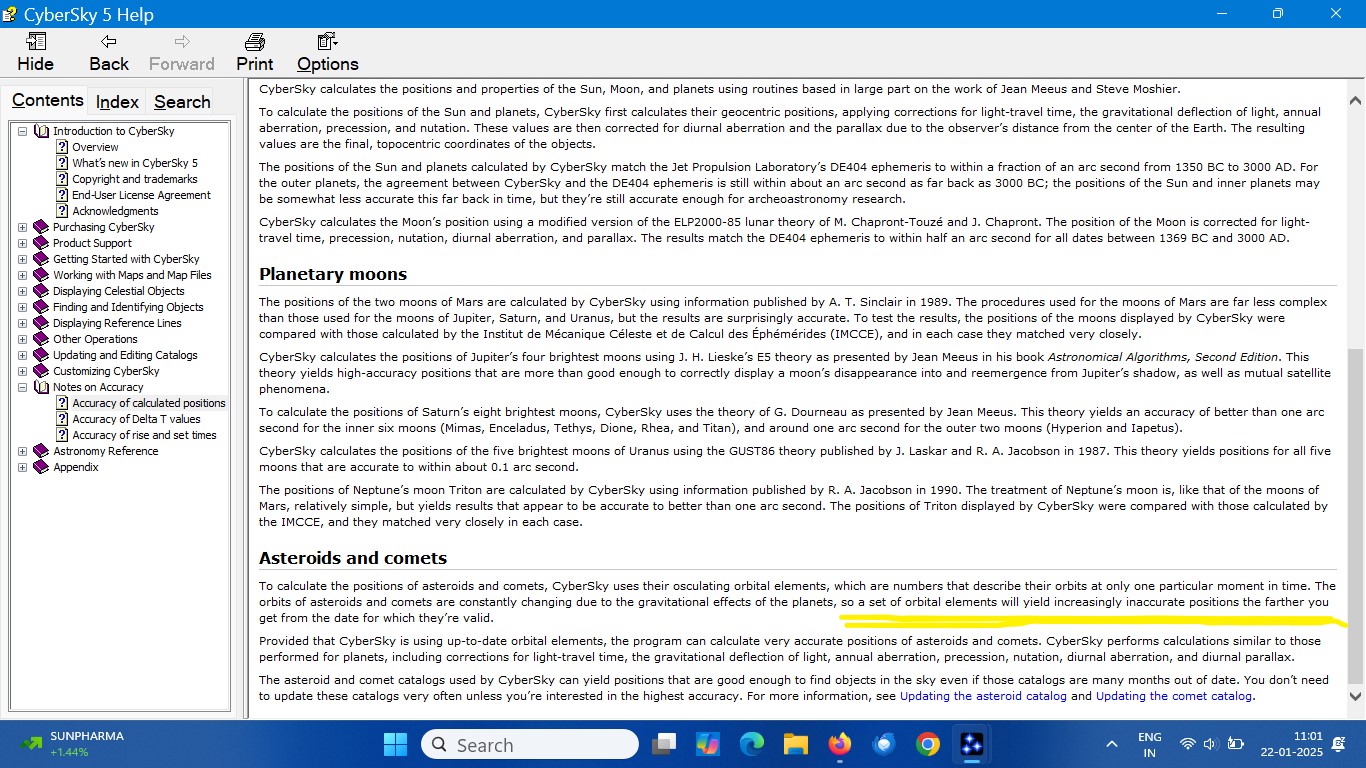Expand the Displaying Celestial Objects node

click(x=22, y=291)
